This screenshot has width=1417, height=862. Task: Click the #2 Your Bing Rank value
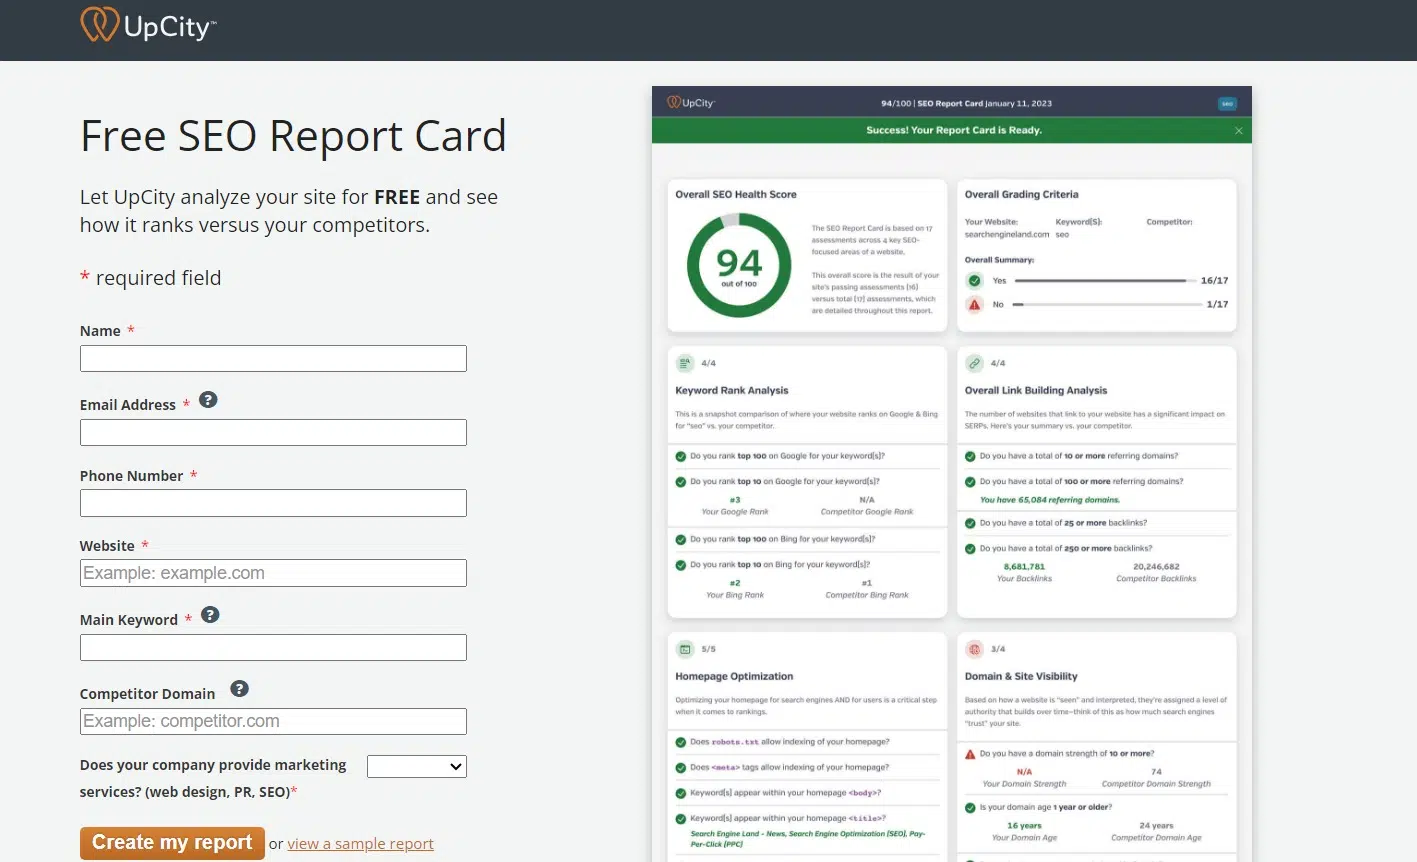[735, 583]
